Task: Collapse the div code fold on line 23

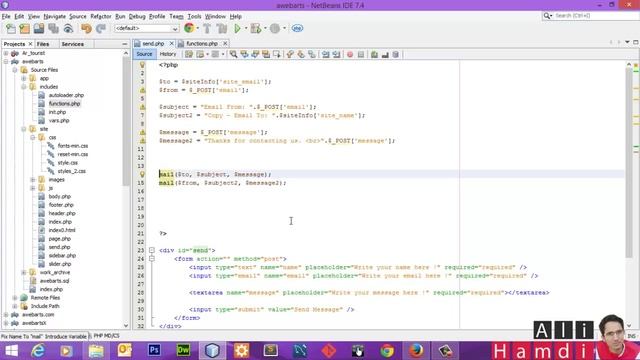Action: coord(152,250)
